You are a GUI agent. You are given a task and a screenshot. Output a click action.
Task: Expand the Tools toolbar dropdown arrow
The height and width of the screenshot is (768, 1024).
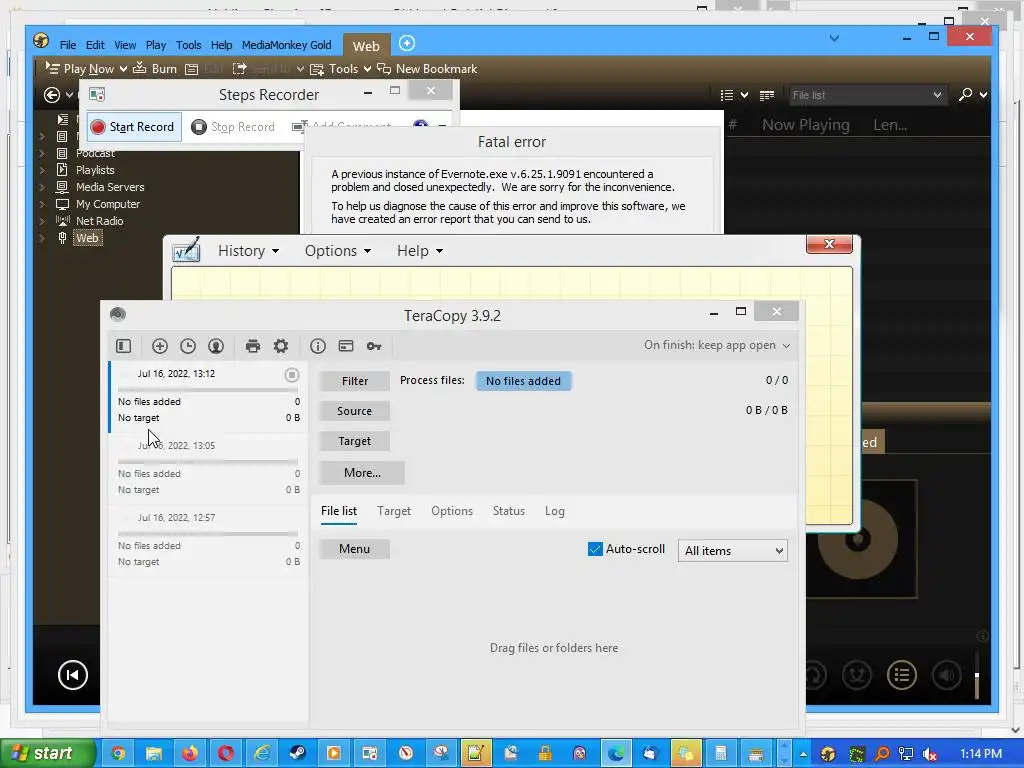pos(367,69)
